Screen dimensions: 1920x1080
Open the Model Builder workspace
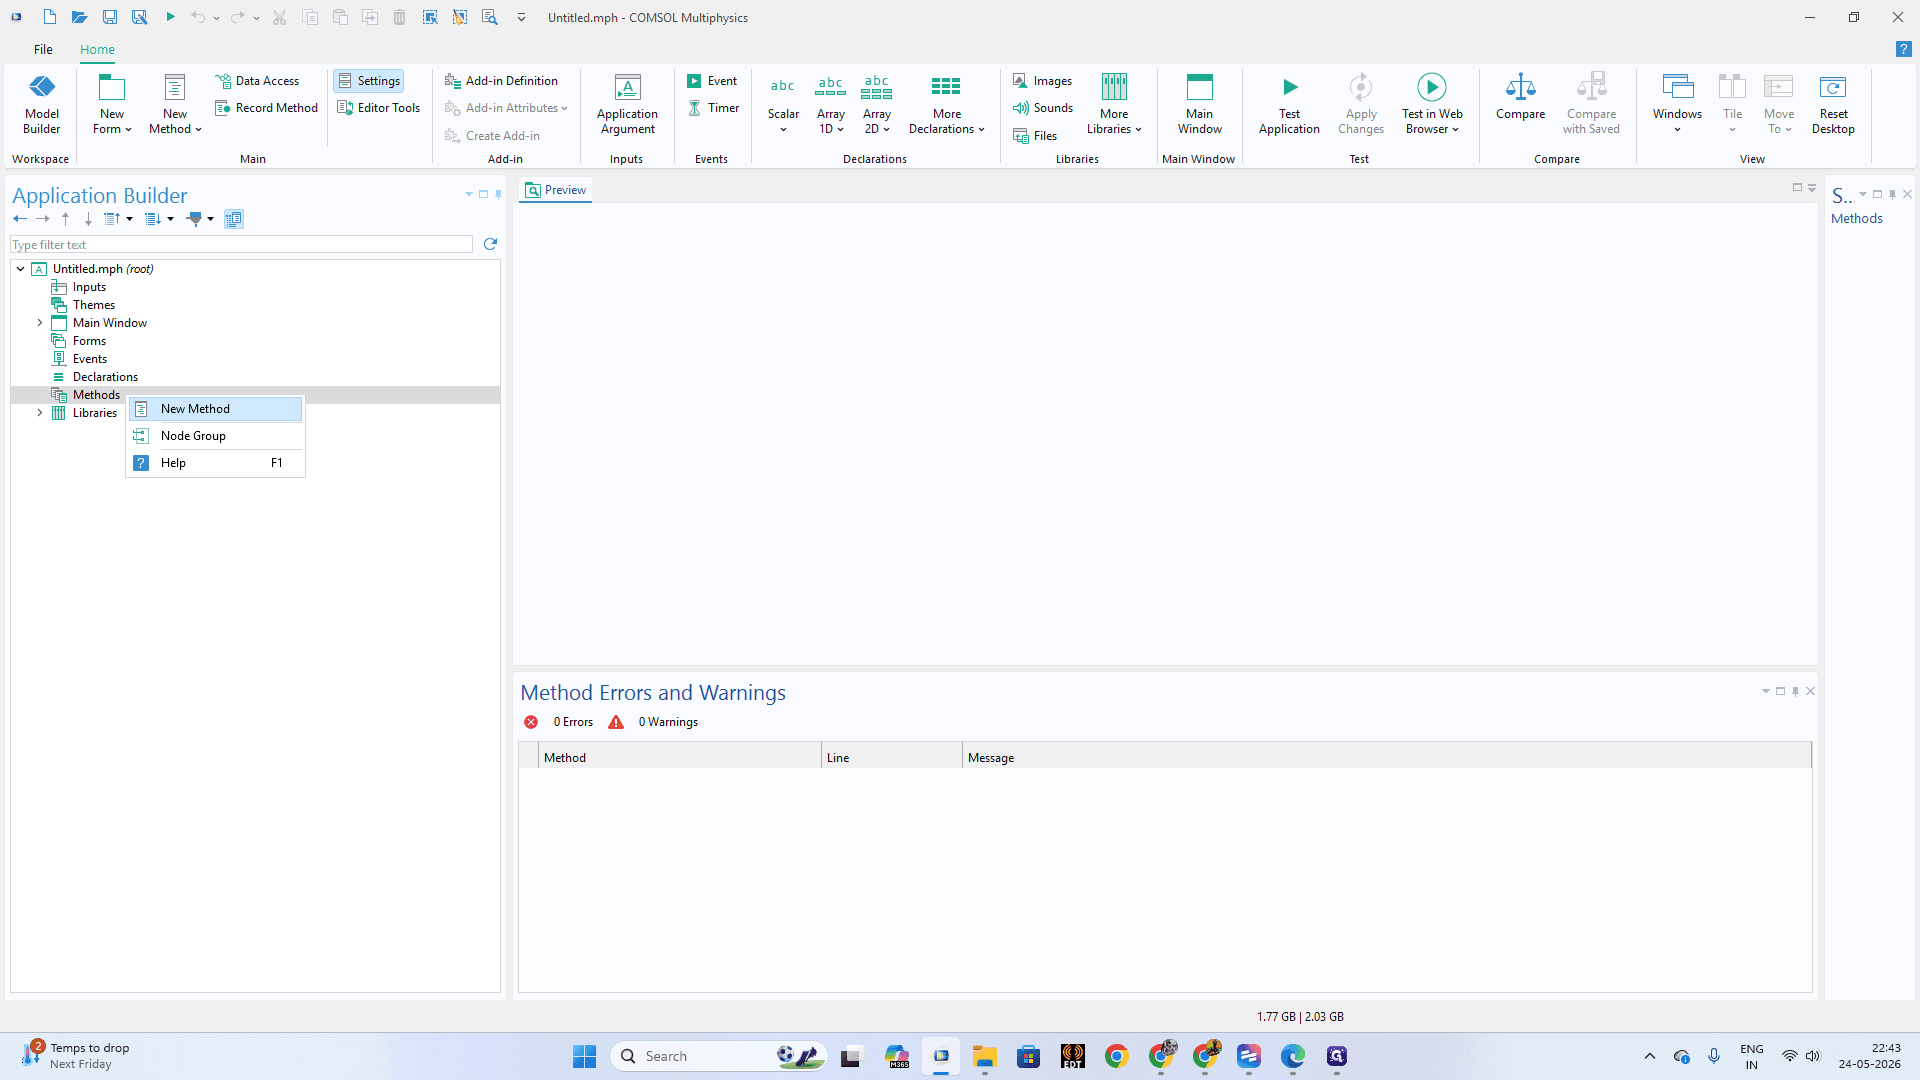pos(42,104)
